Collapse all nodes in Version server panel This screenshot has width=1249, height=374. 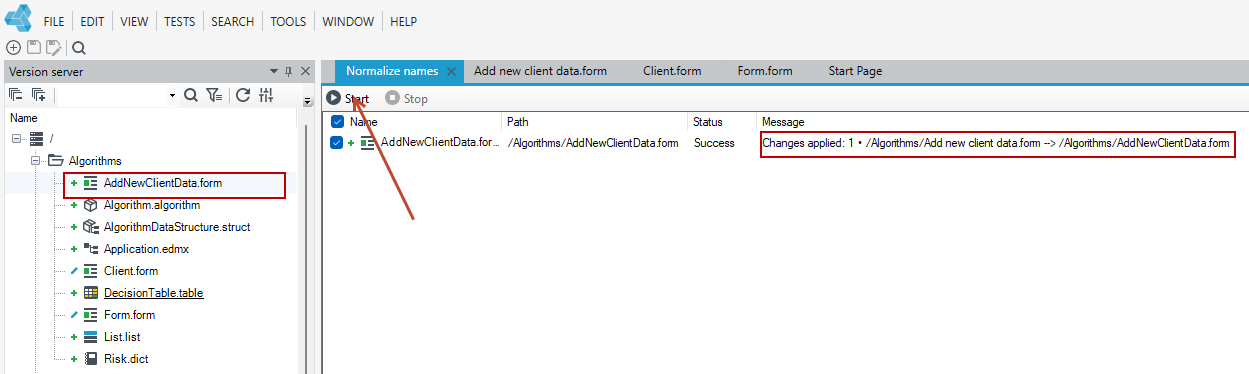tap(16, 95)
